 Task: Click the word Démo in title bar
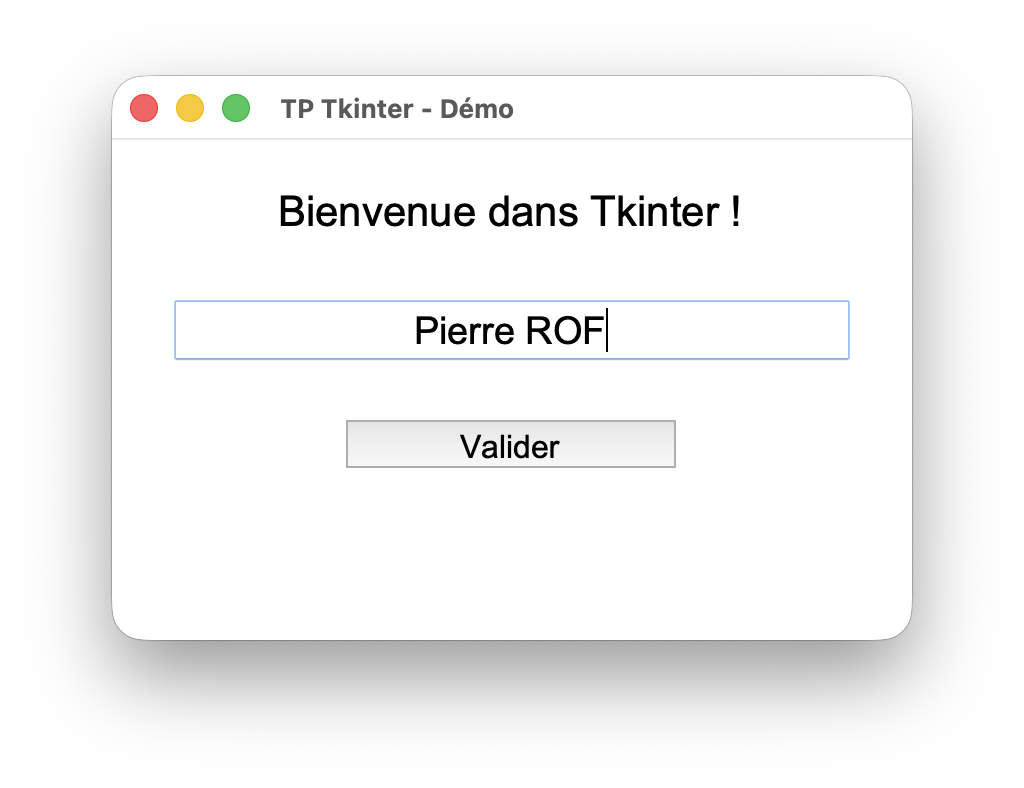(477, 109)
